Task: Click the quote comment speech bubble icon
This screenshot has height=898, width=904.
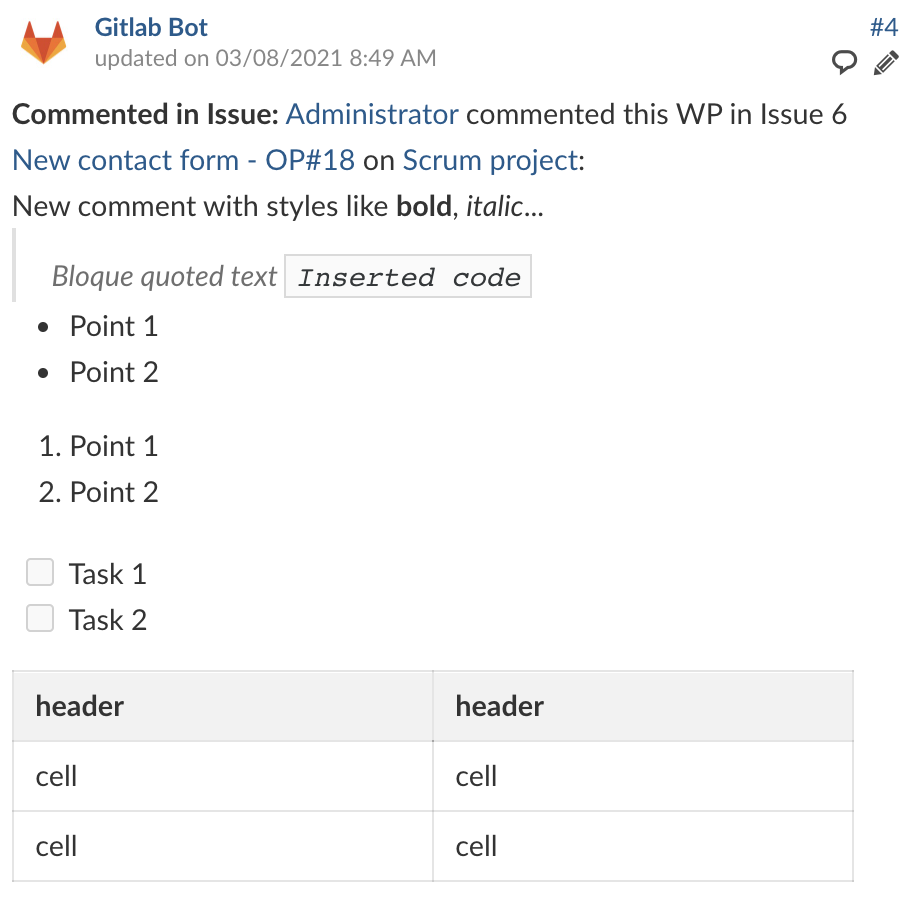Action: click(x=845, y=63)
